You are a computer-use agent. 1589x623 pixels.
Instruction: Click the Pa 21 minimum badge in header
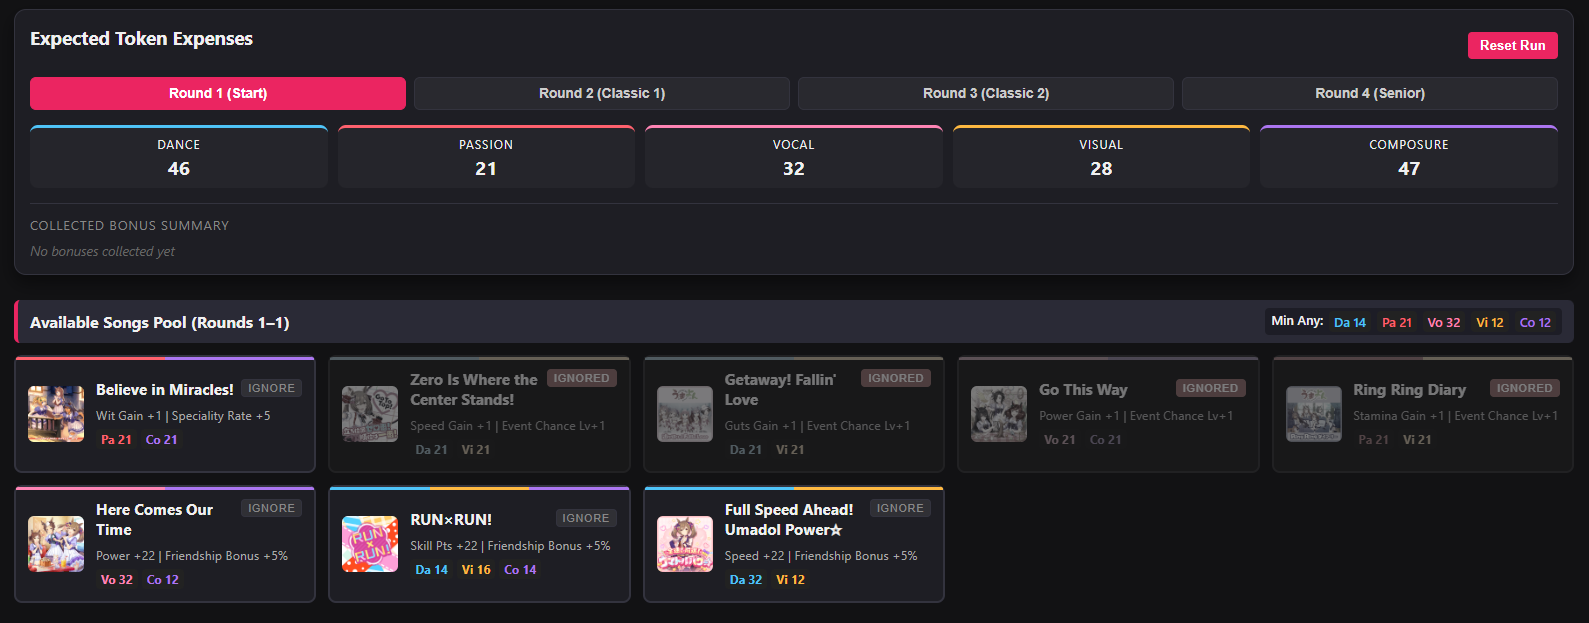[1397, 322]
